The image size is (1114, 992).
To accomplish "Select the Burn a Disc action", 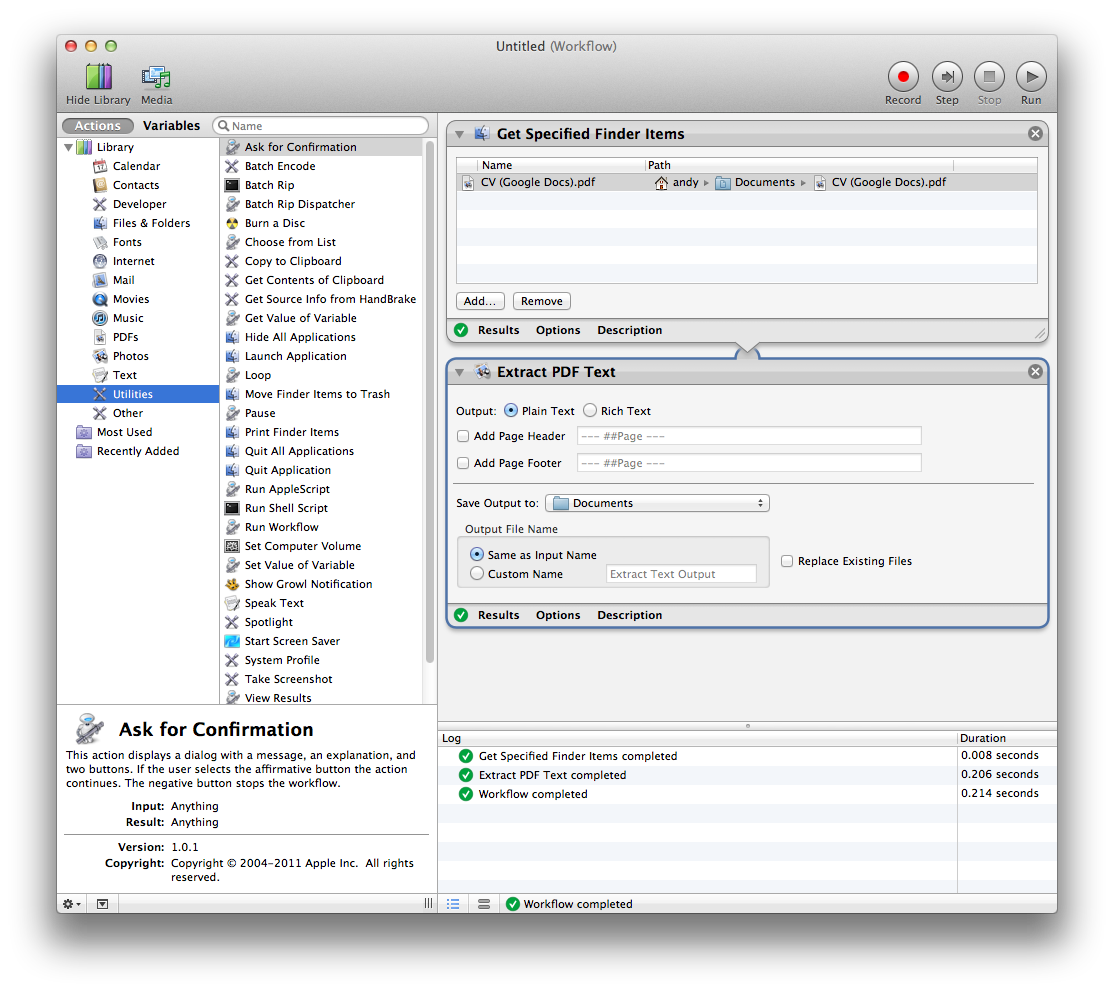I will coord(275,223).
